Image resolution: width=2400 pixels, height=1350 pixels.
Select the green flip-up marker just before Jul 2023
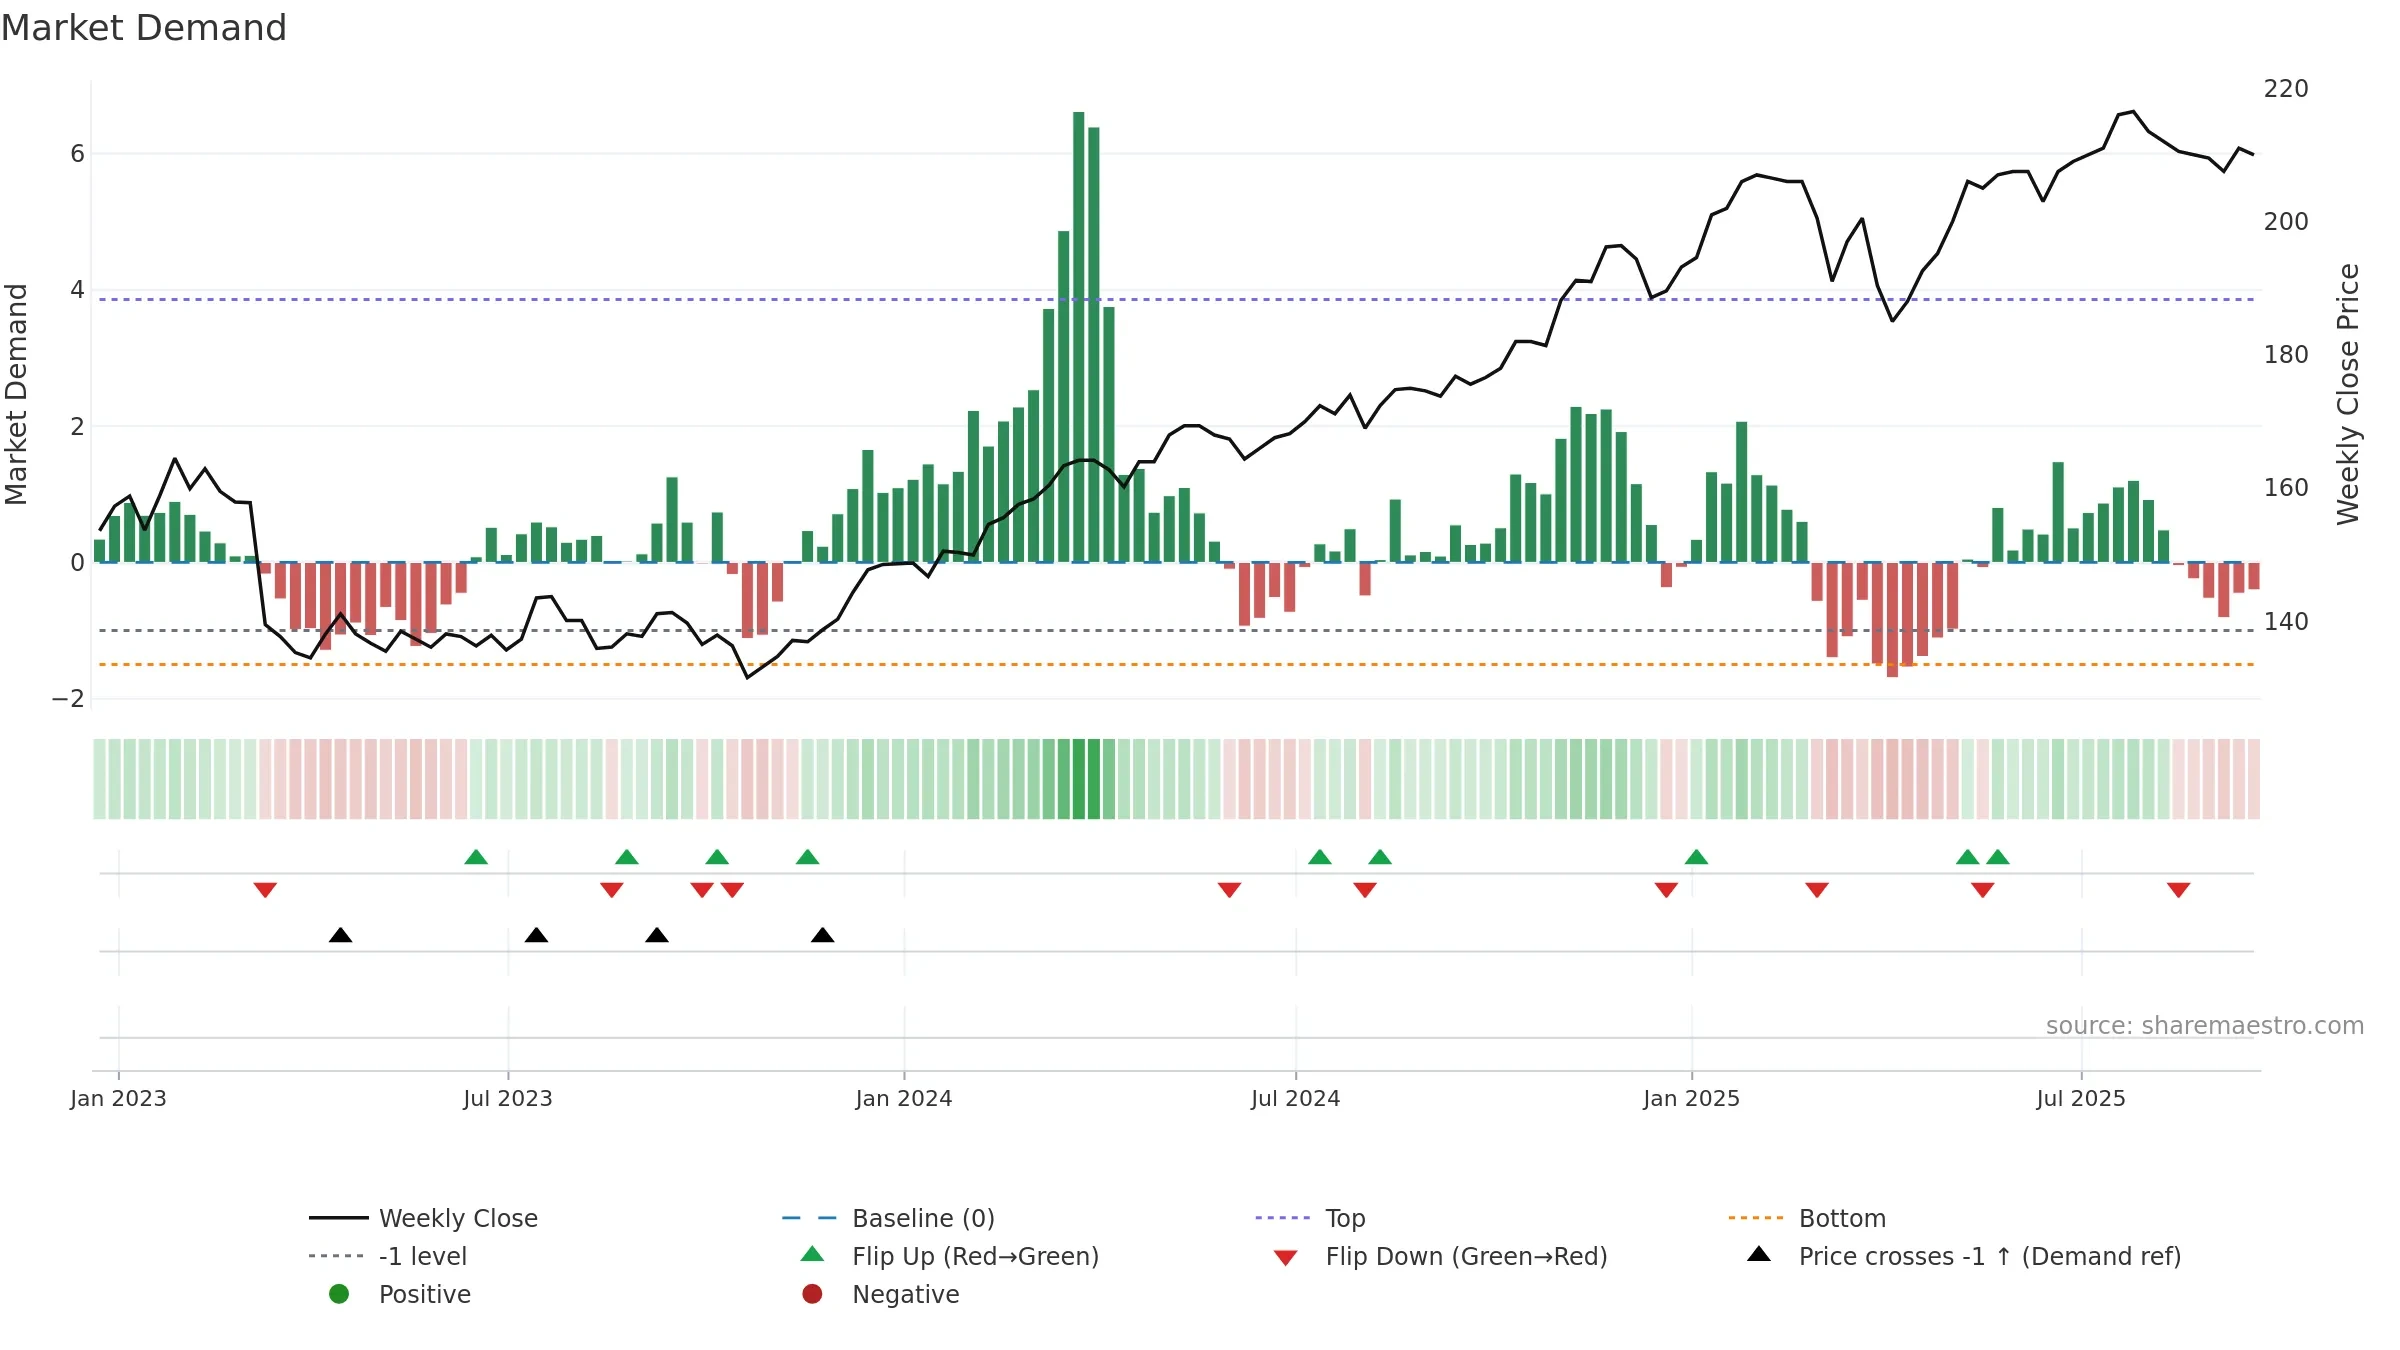click(x=476, y=857)
